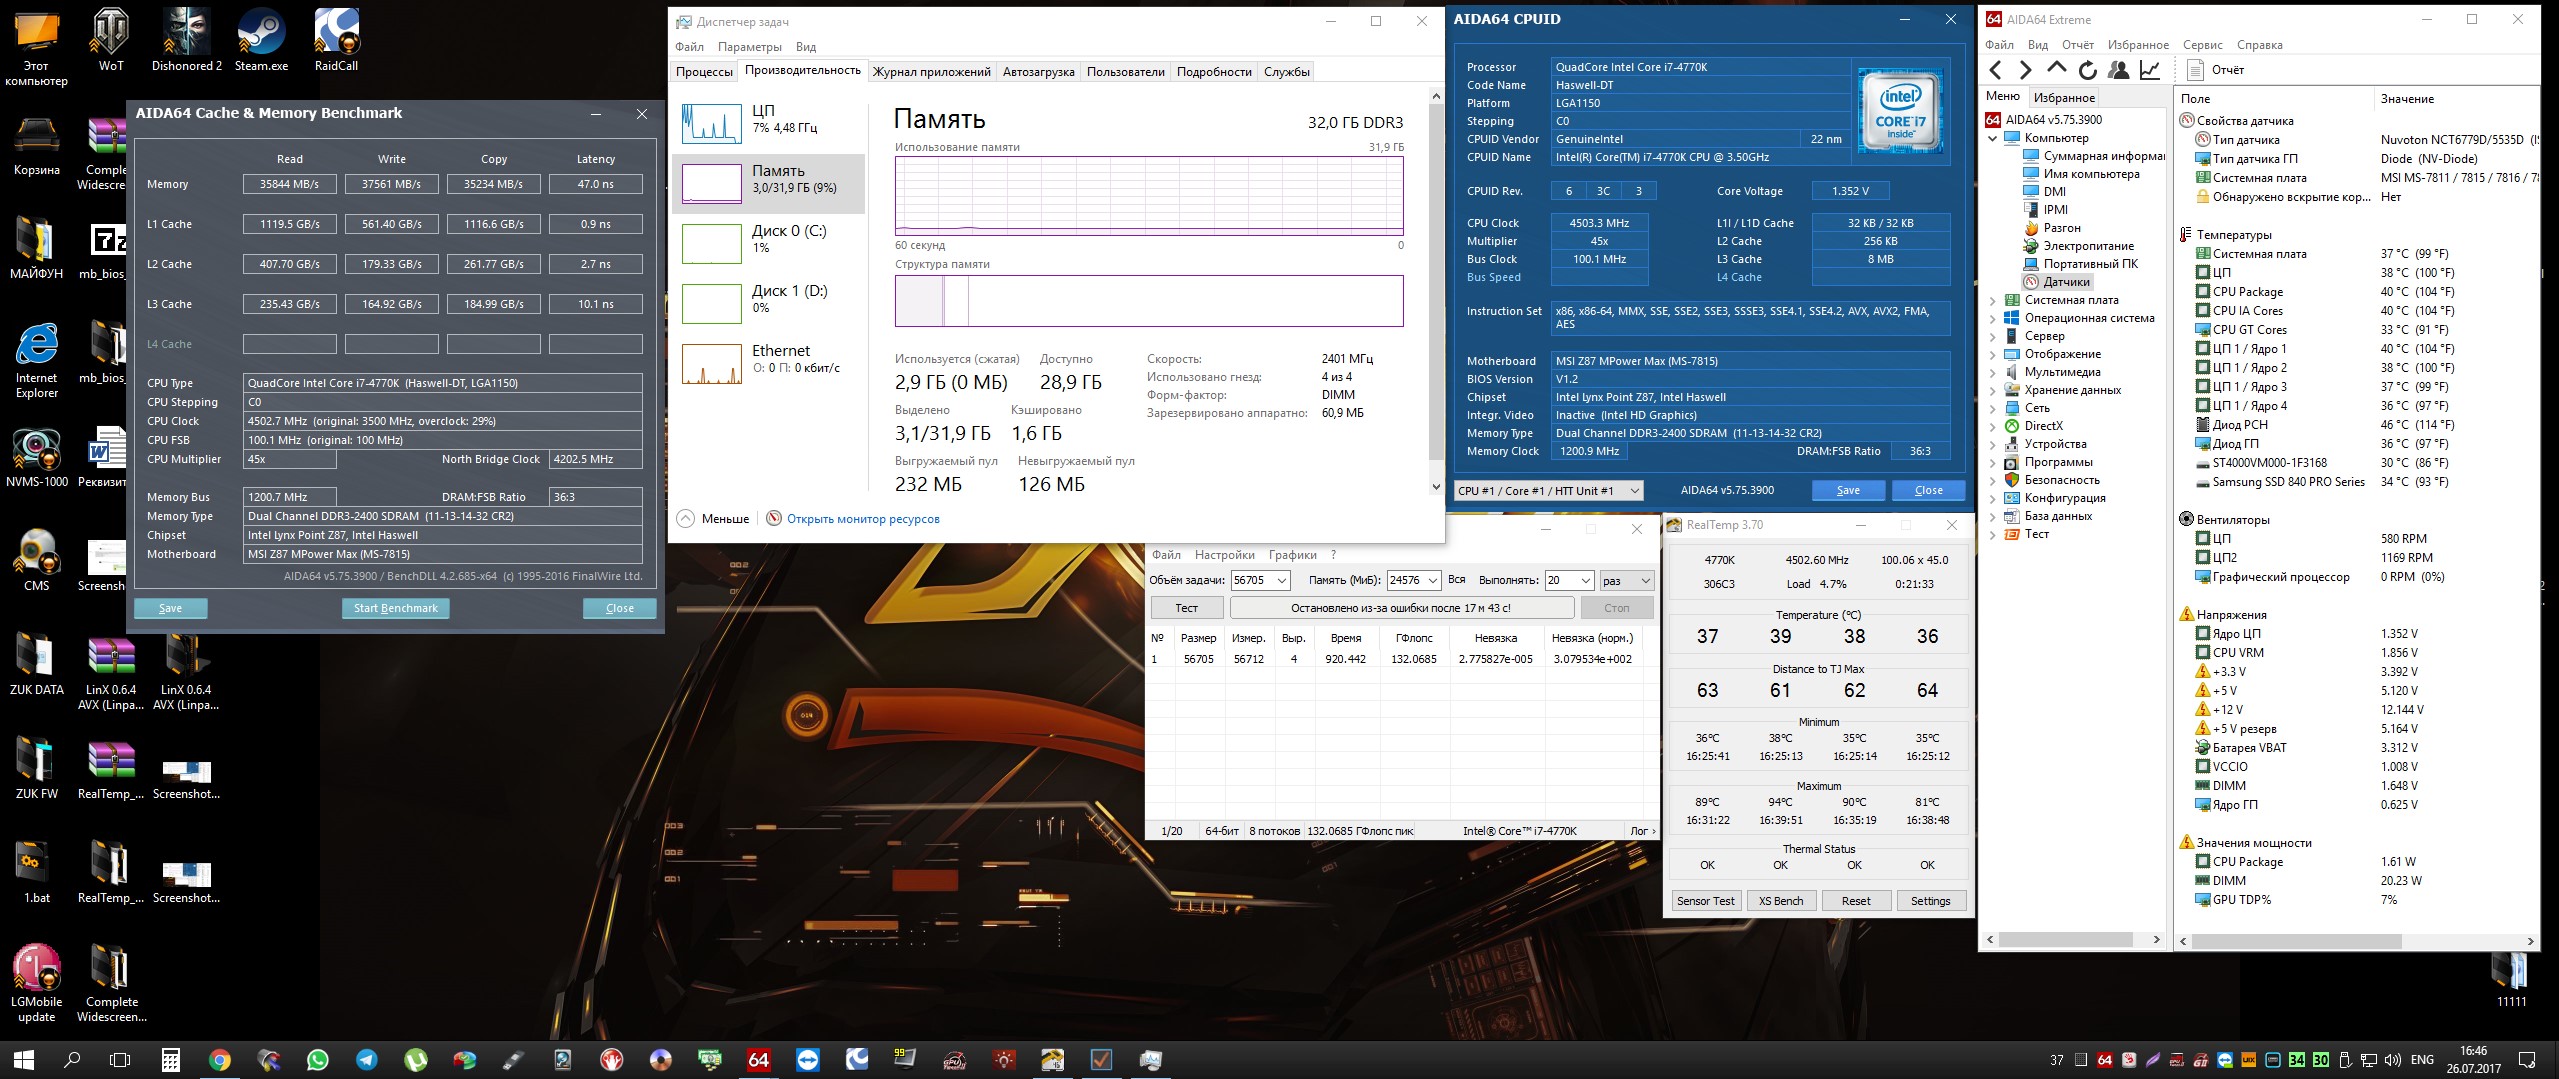Open Параметры menu in Task Manager

click(x=749, y=47)
